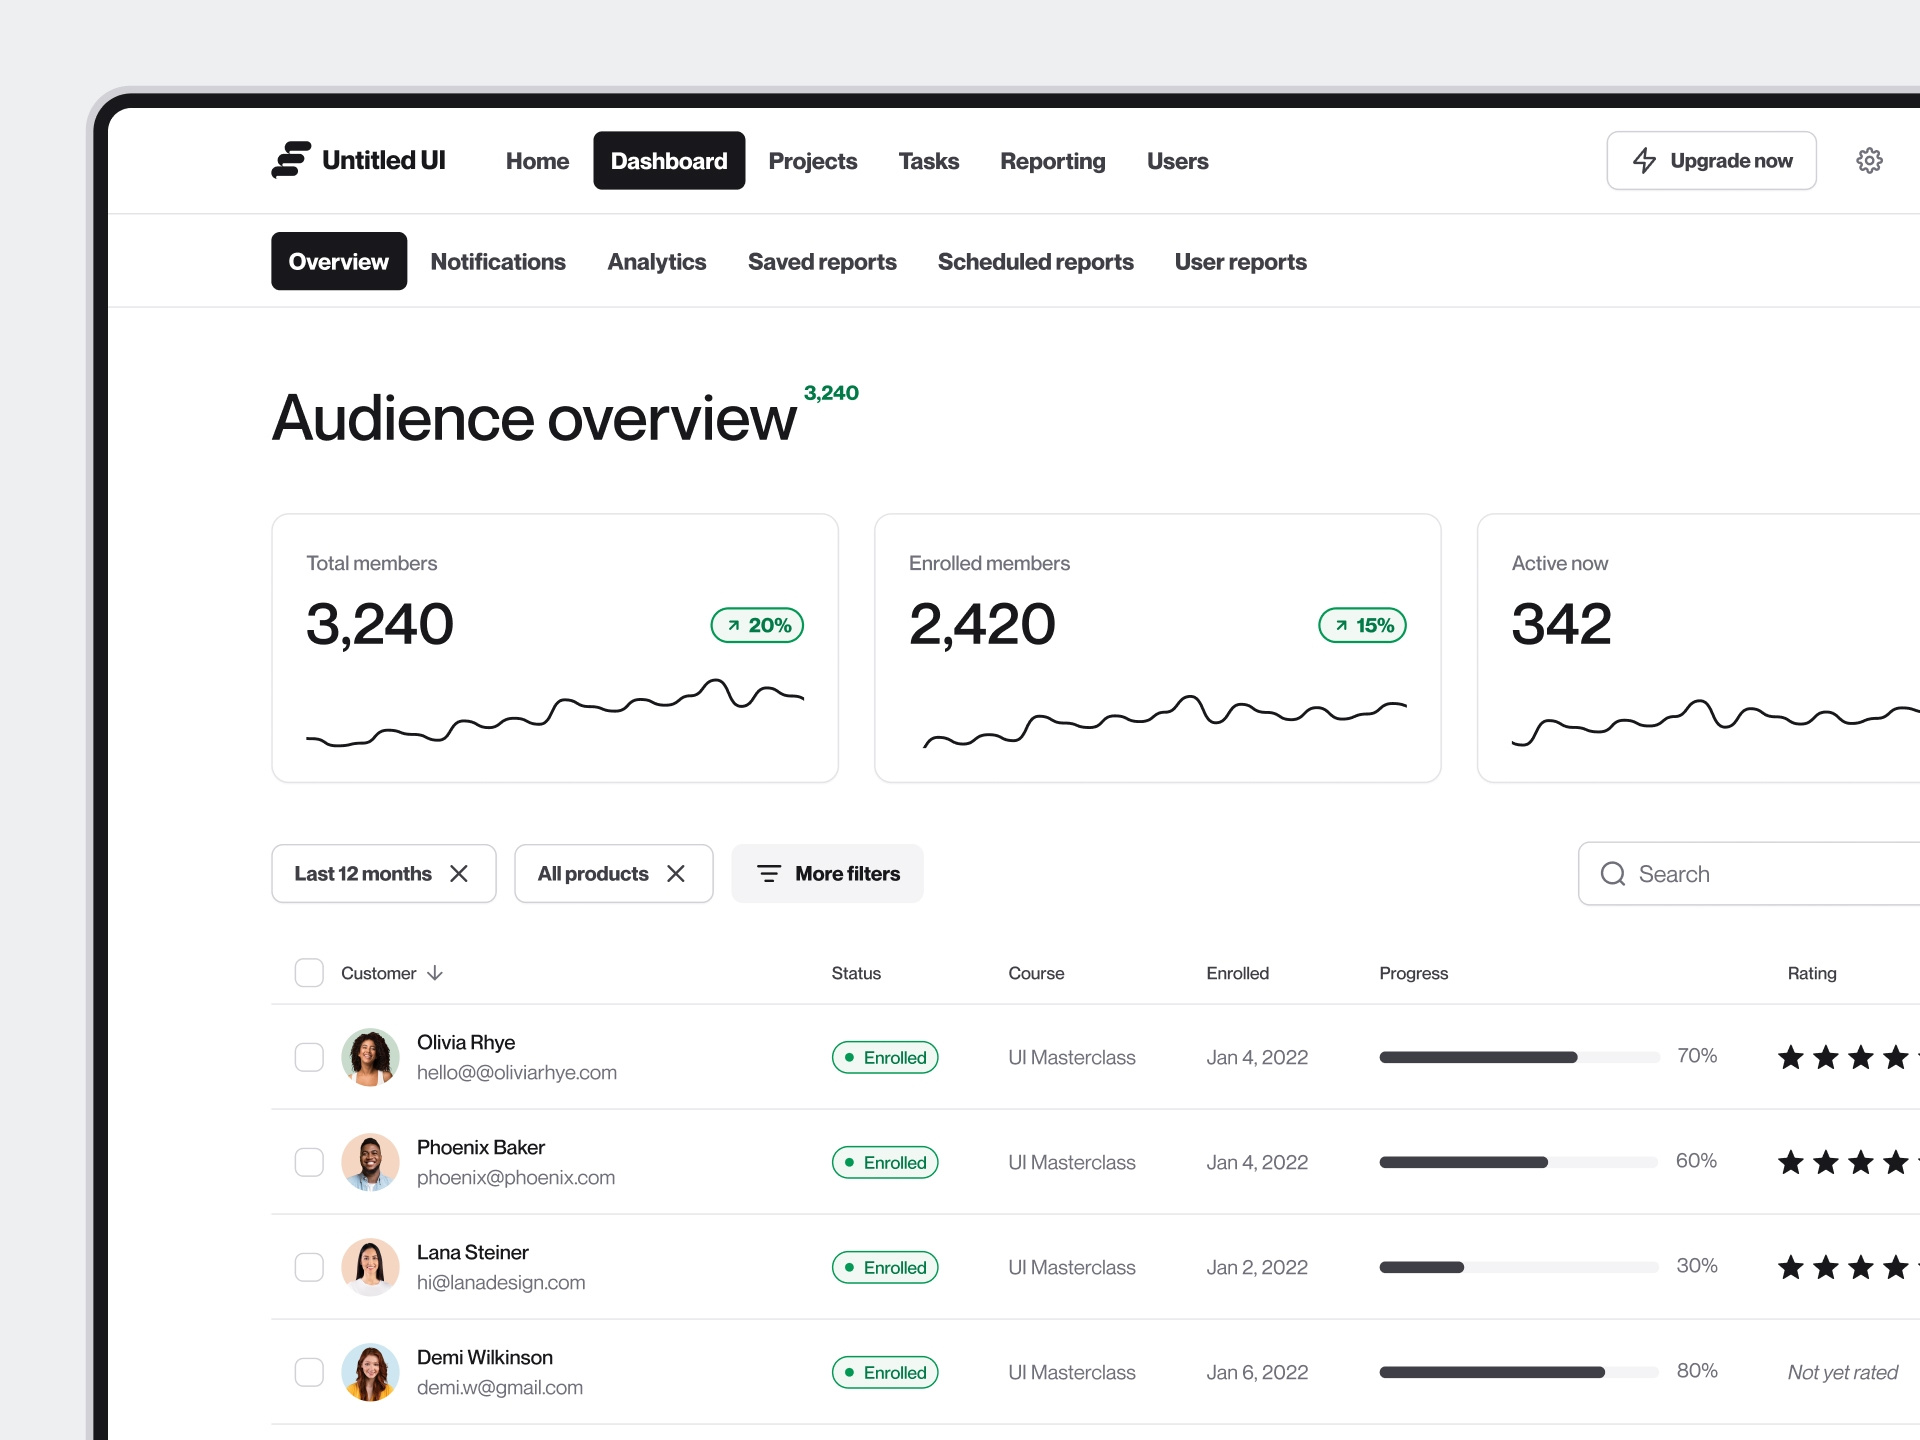The width and height of the screenshot is (1920, 1440).
Task: Click the first star in Olivia's rating
Action: point(1790,1057)
